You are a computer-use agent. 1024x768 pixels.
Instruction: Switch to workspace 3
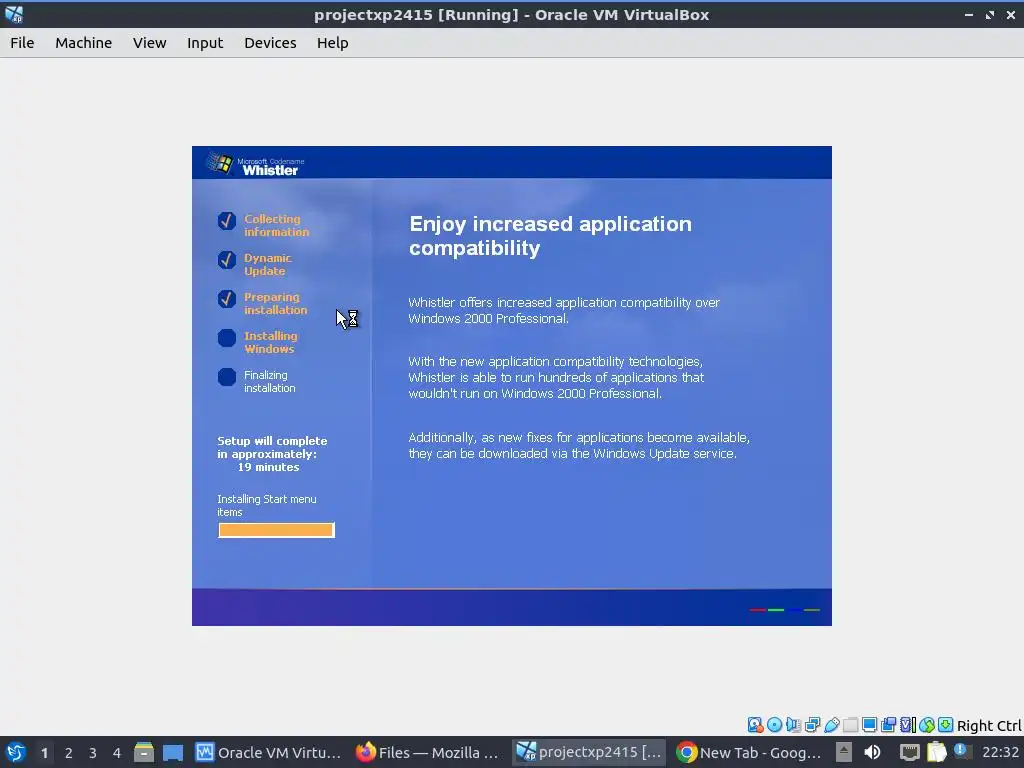(x=93, y=753)
